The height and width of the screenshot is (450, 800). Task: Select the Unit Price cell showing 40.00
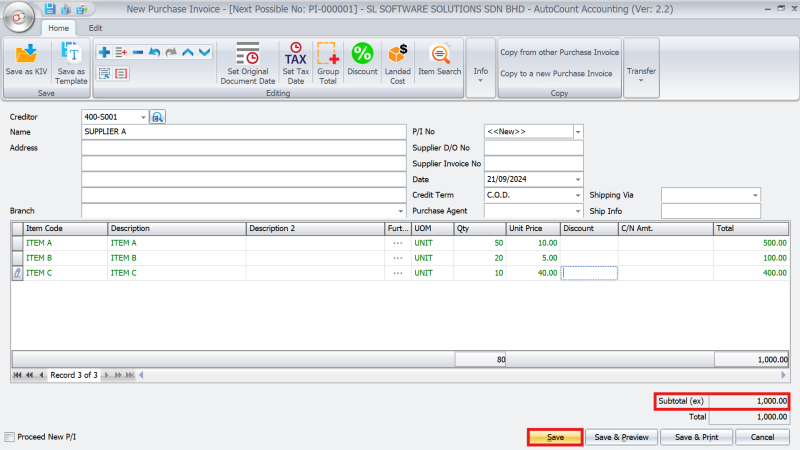point(533,273)
